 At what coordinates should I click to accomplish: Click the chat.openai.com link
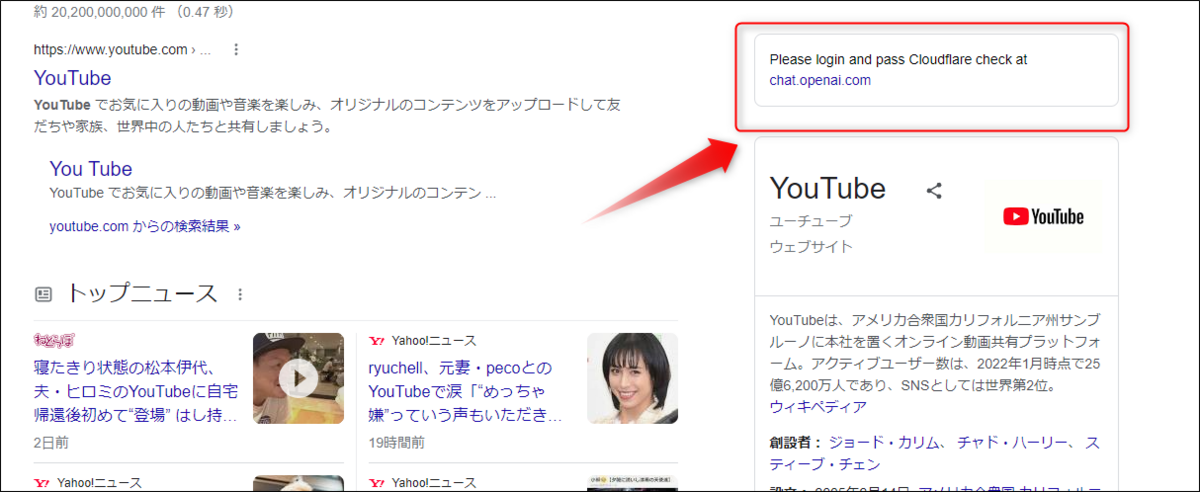click(820, 81)
